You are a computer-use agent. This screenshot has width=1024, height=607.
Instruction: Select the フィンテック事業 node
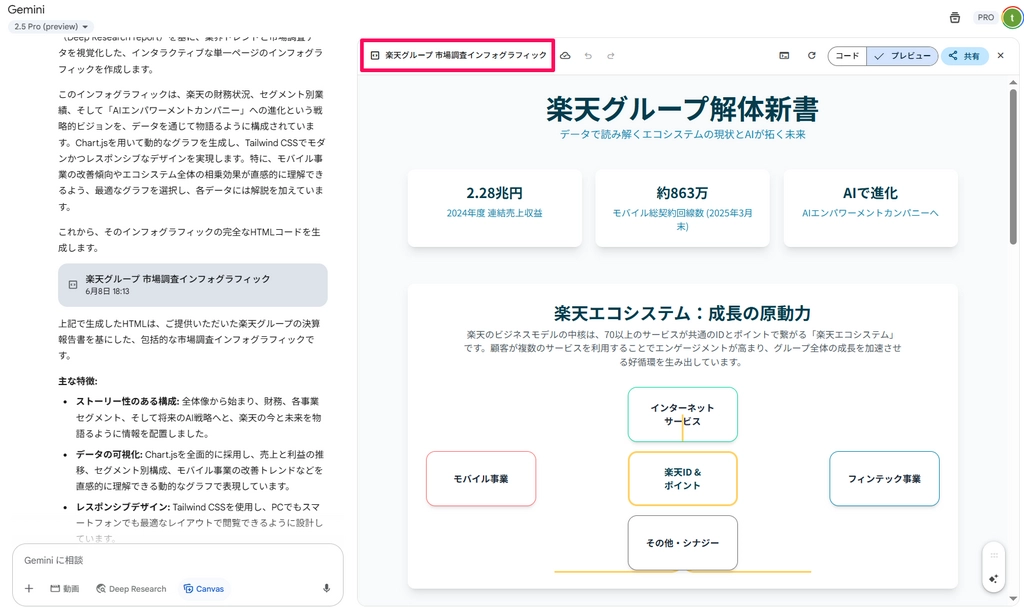pyautogui.click(x=884, y=479)
